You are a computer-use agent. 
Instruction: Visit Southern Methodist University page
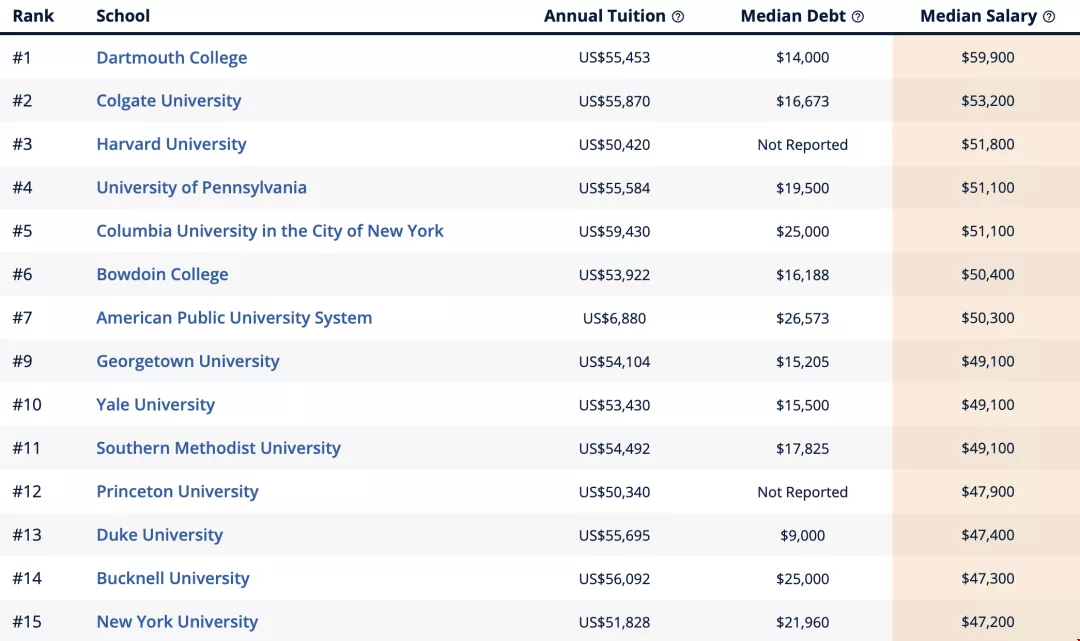(x=218, y=448)
